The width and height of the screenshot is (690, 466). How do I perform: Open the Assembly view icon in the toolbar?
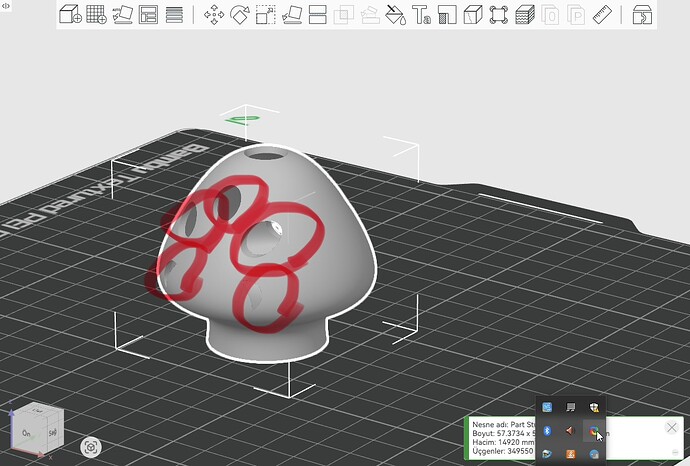tap(642, 15)
